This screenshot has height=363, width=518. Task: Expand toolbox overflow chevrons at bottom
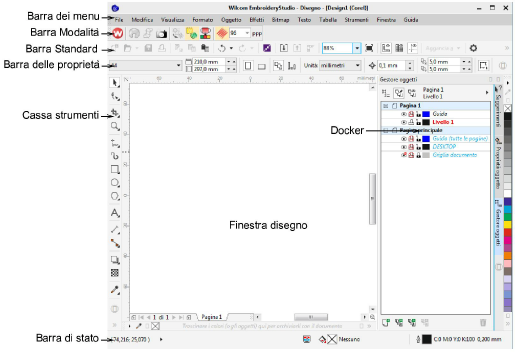pos(115,324)
